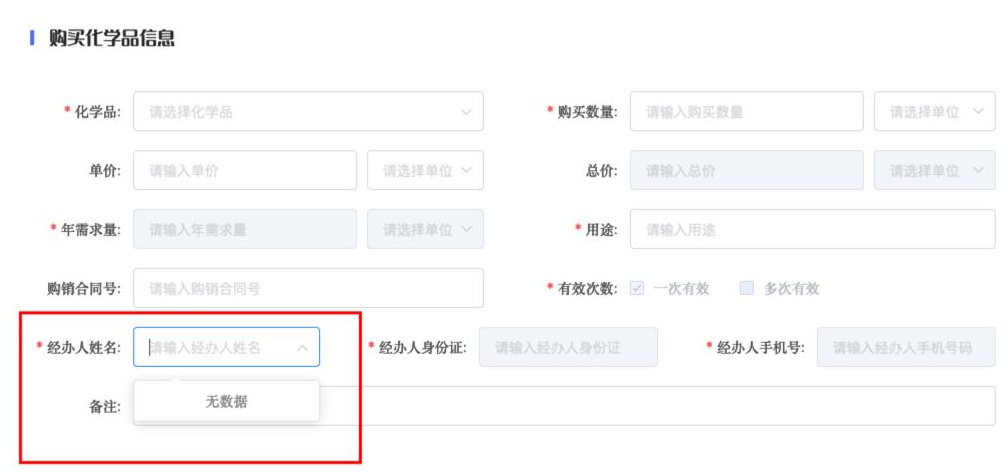Collapse the 经办人姓名 dropdown arrow
Screen dimensions: 1008x476
[x=302, y=348]
